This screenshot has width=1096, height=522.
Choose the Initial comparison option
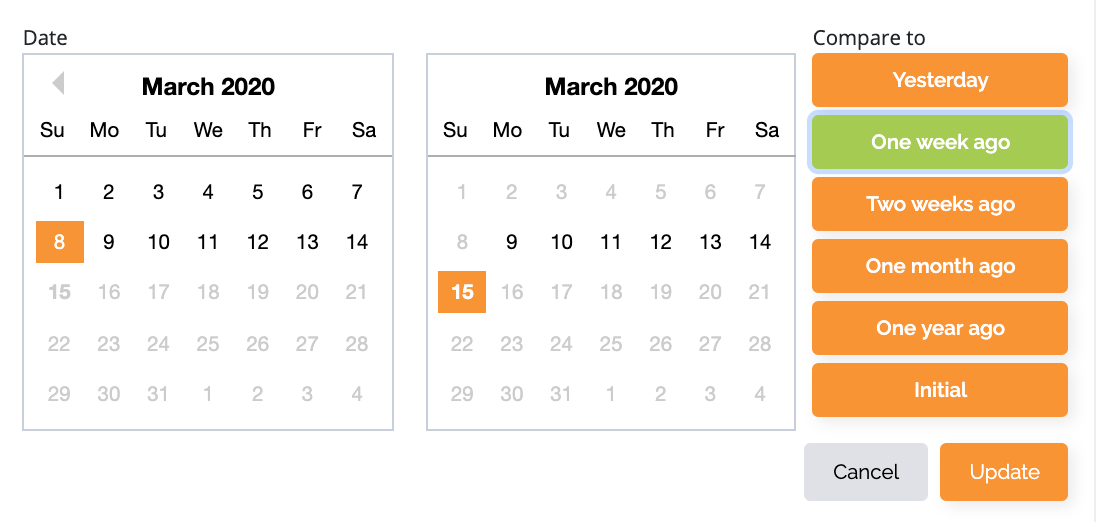[x=940, y=390]
